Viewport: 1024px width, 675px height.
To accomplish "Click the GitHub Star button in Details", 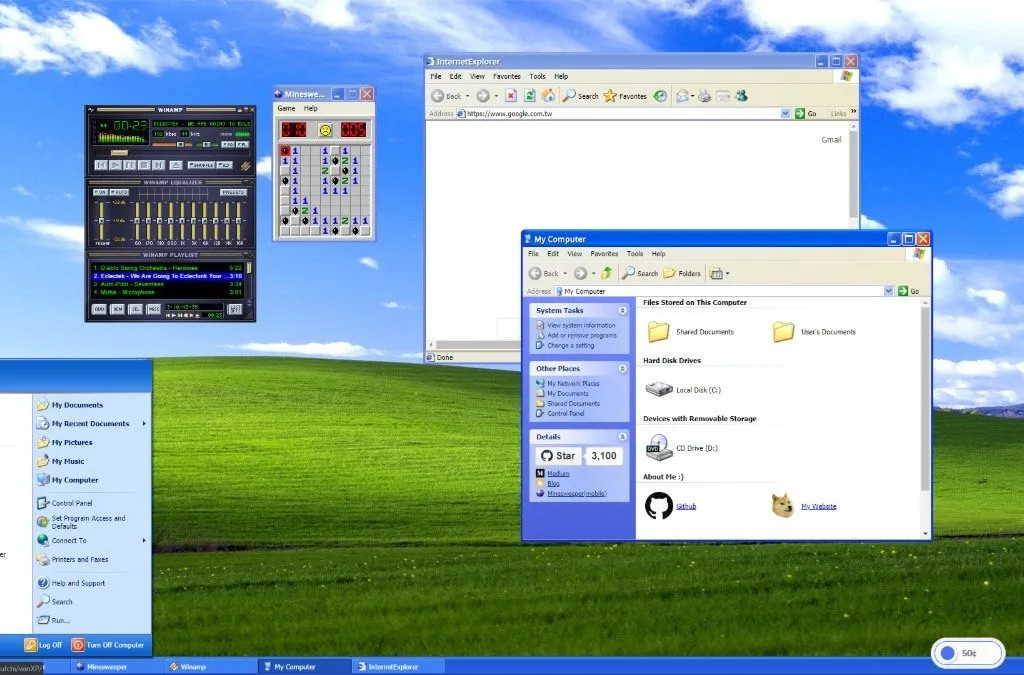I will [x=558, y=456].
